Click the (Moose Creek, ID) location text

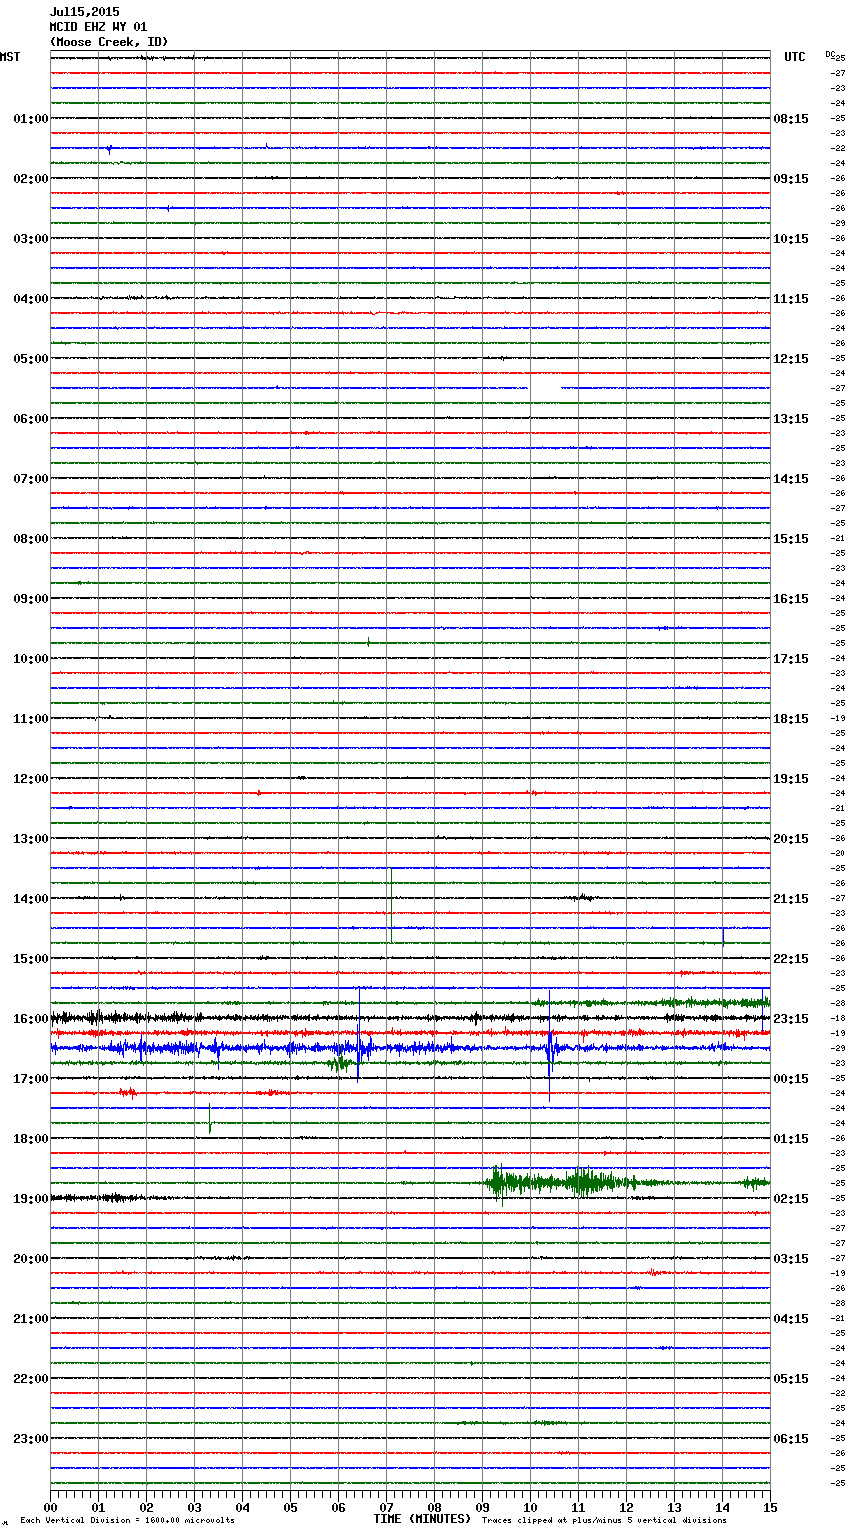[x=108, y=42]
